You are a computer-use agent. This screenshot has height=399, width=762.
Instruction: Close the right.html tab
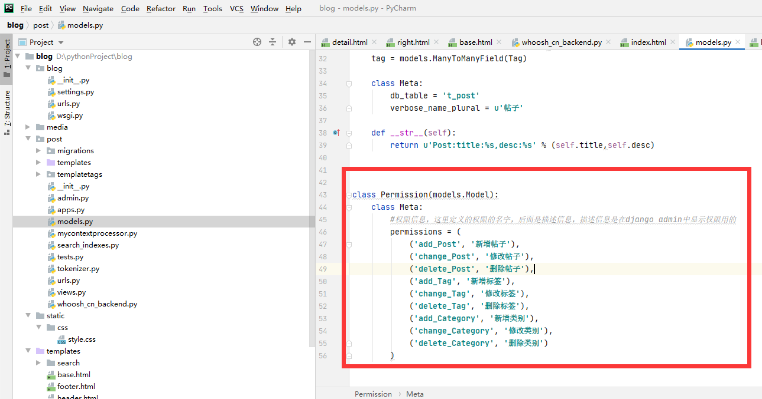[436, 42]
